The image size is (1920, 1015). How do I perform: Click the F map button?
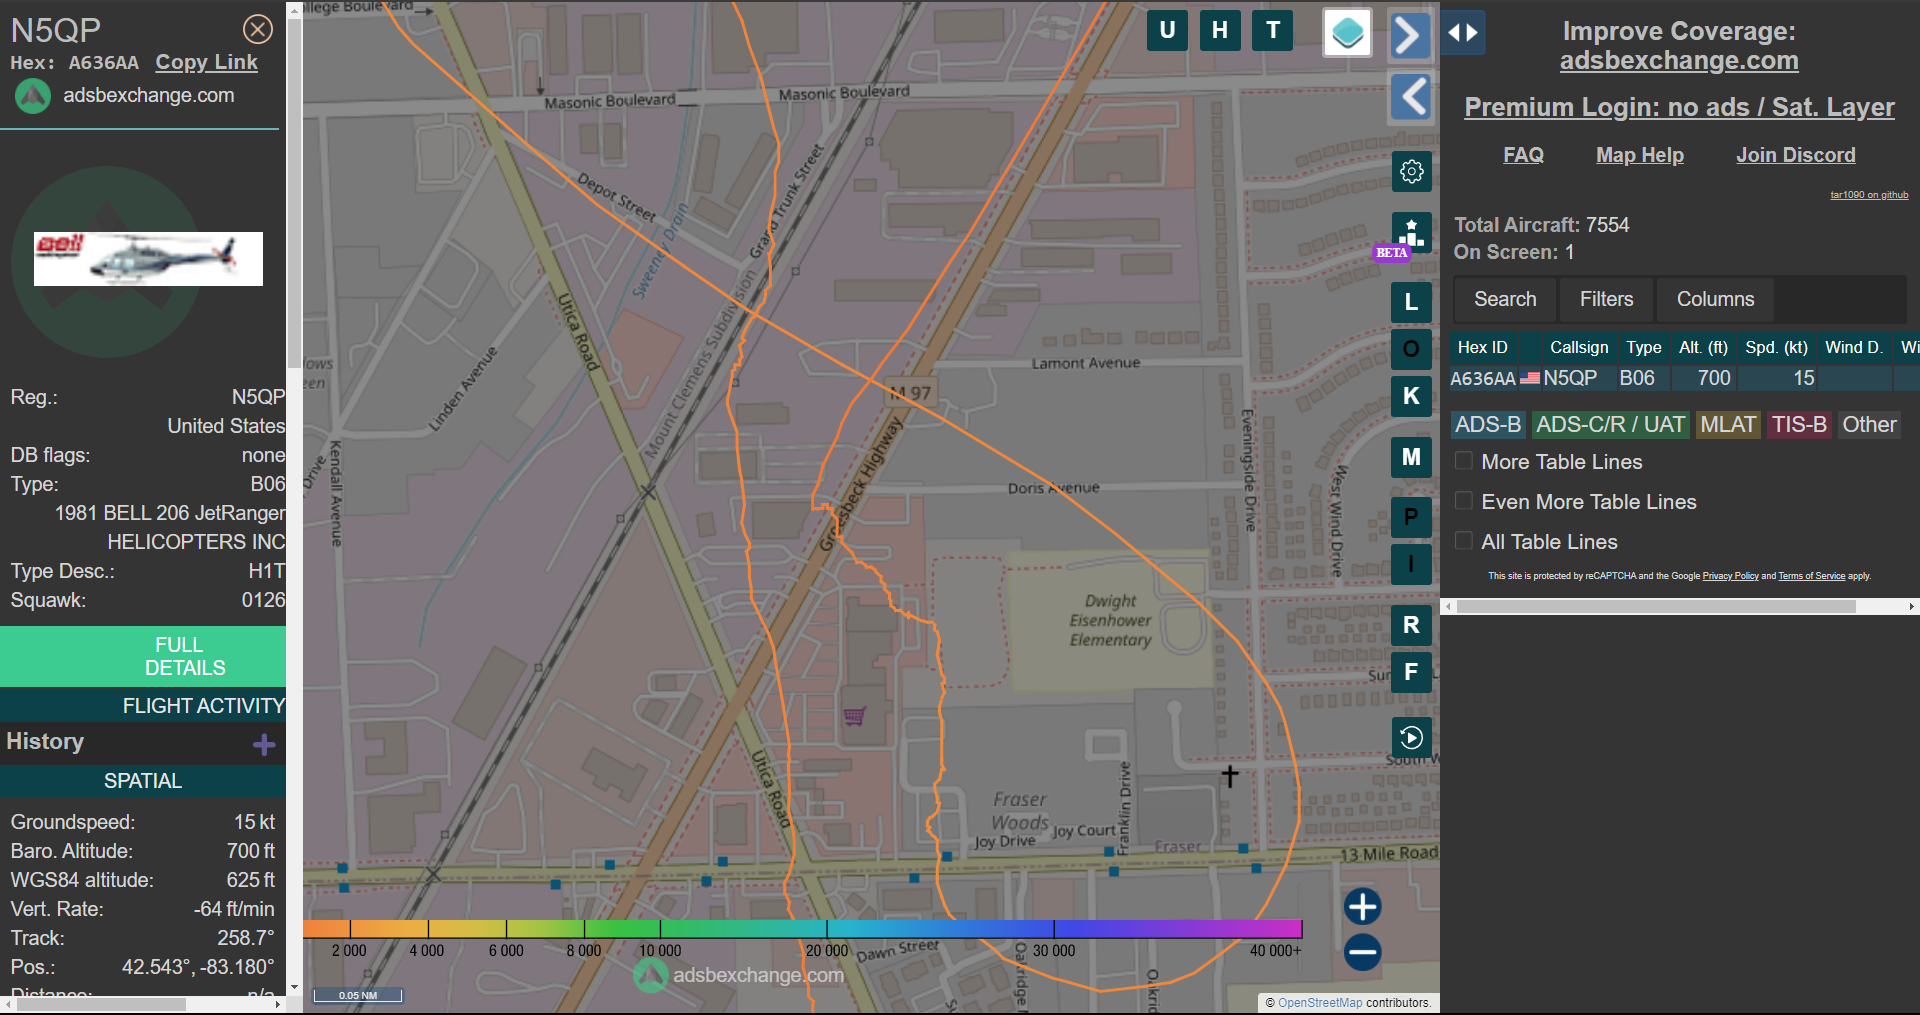1411,672
